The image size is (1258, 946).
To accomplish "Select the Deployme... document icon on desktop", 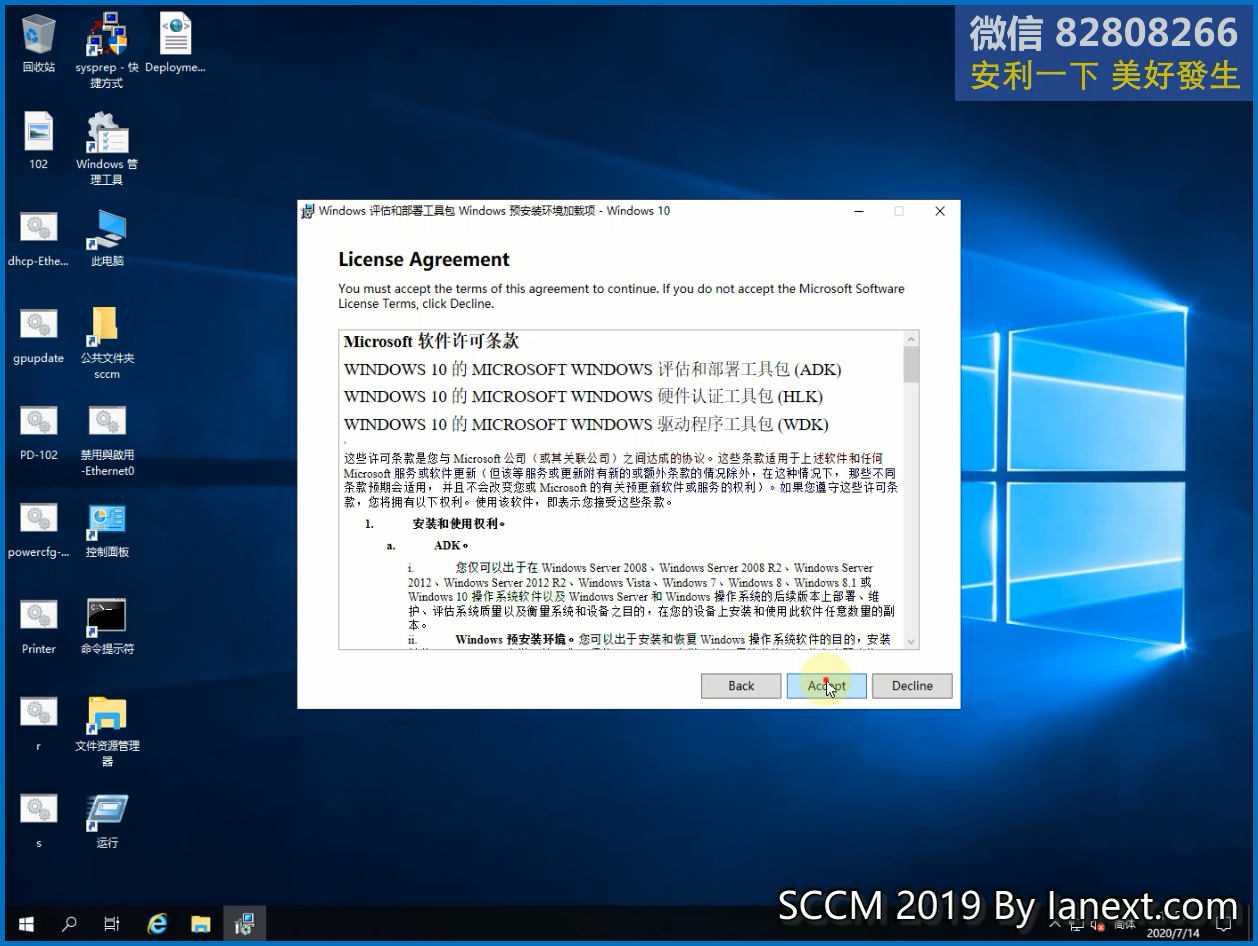I will (175, 44).
